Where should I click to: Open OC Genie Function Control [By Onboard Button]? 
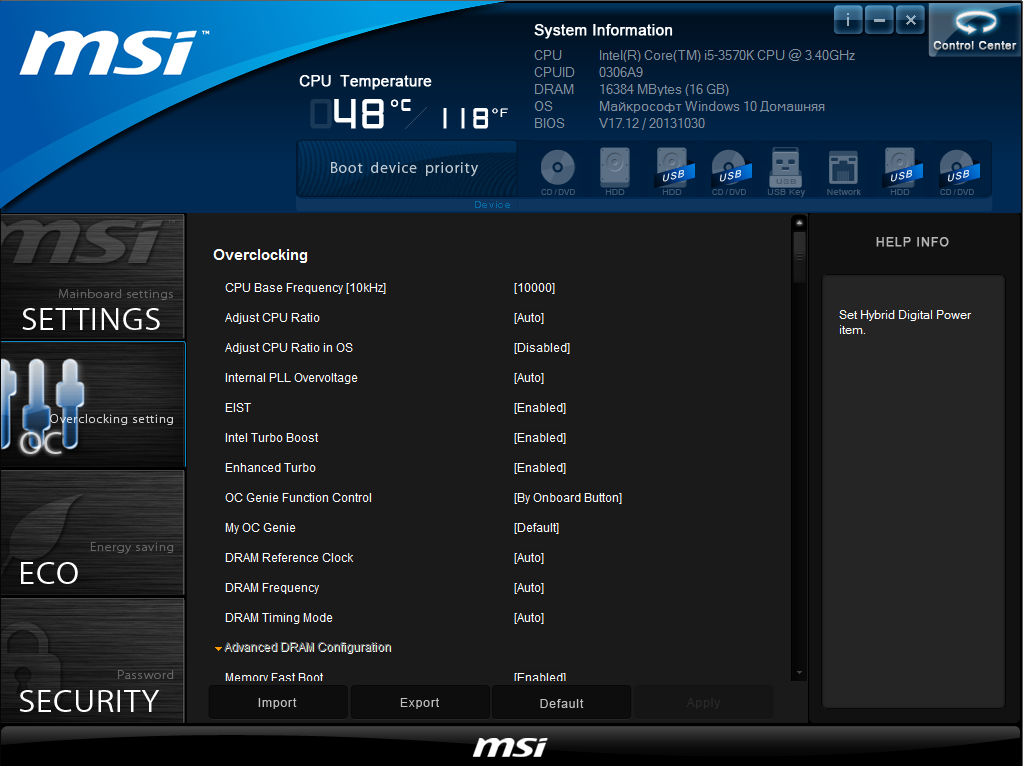pos(567,498)
